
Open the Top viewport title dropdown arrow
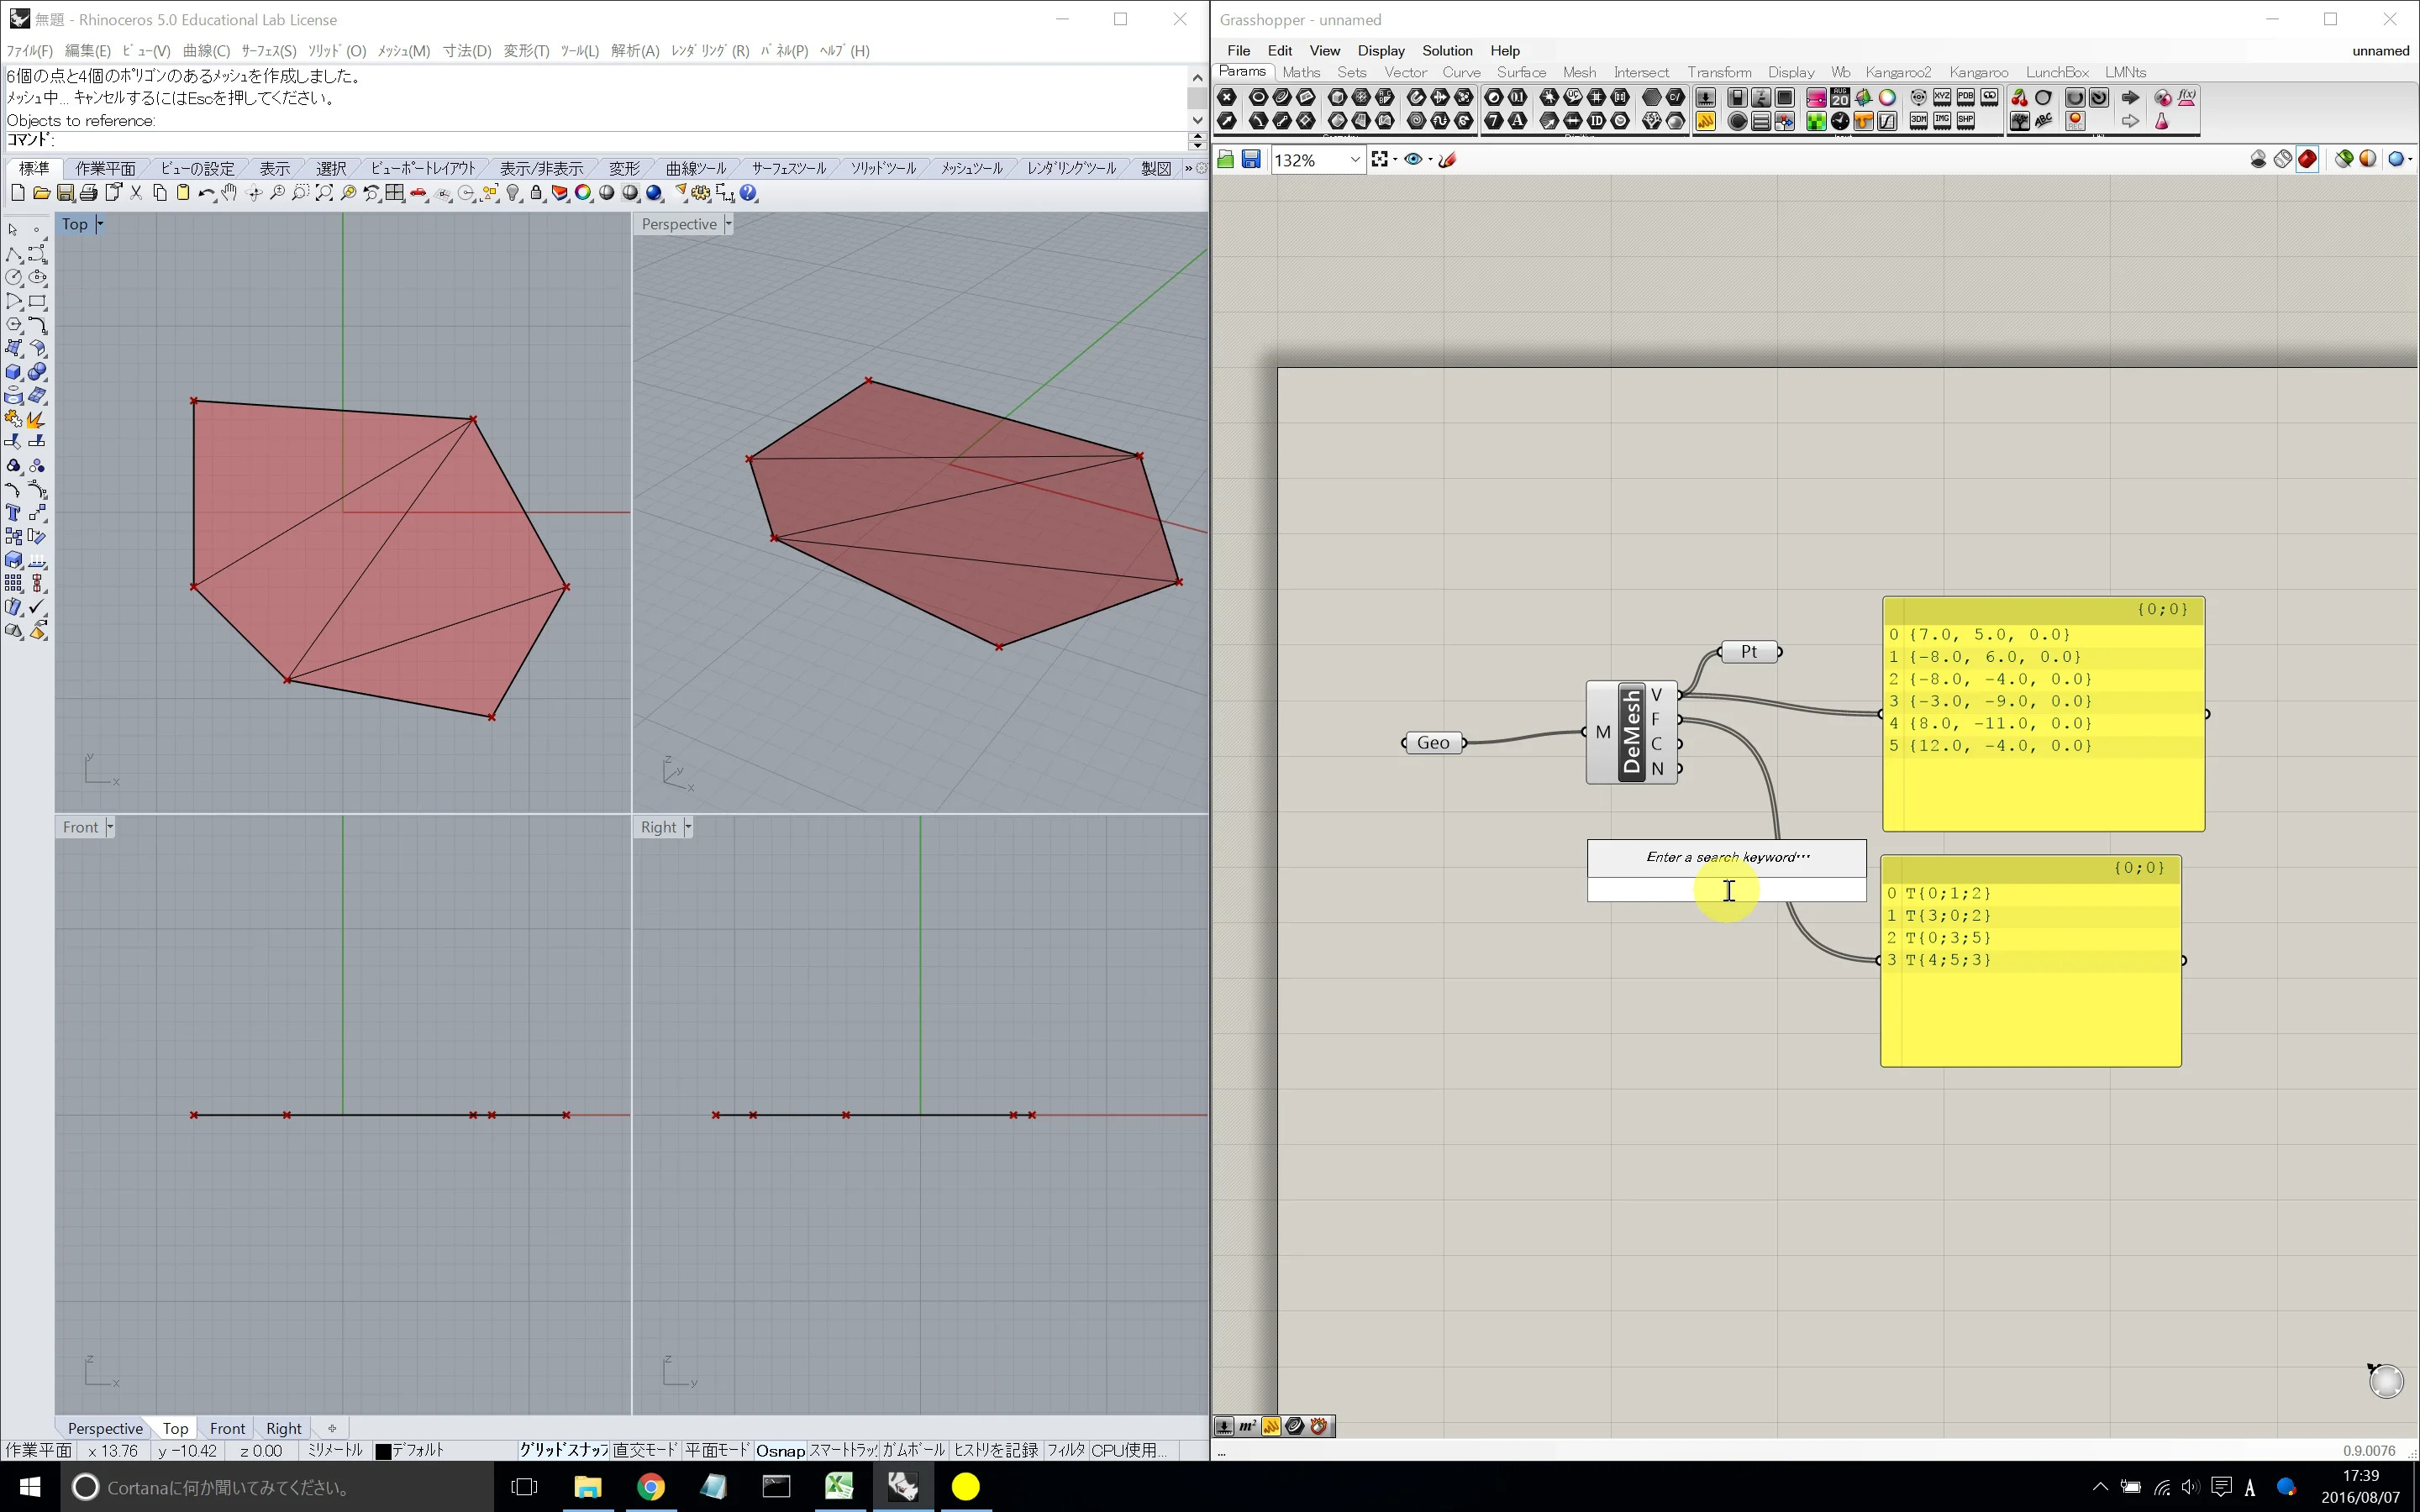tap(99, 224)
